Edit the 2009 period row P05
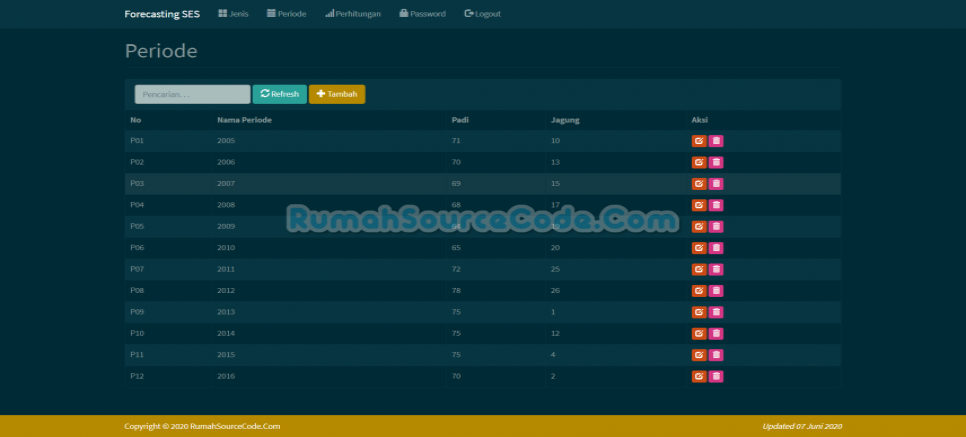This screenshot has height=437, width=966. coord(699,227)
